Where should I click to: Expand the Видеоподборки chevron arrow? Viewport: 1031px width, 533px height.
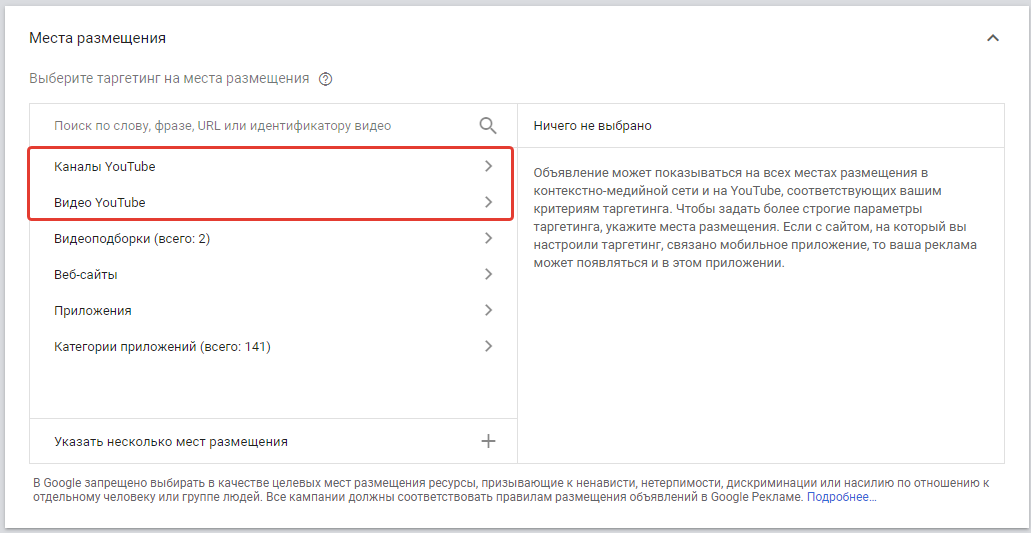488,239
